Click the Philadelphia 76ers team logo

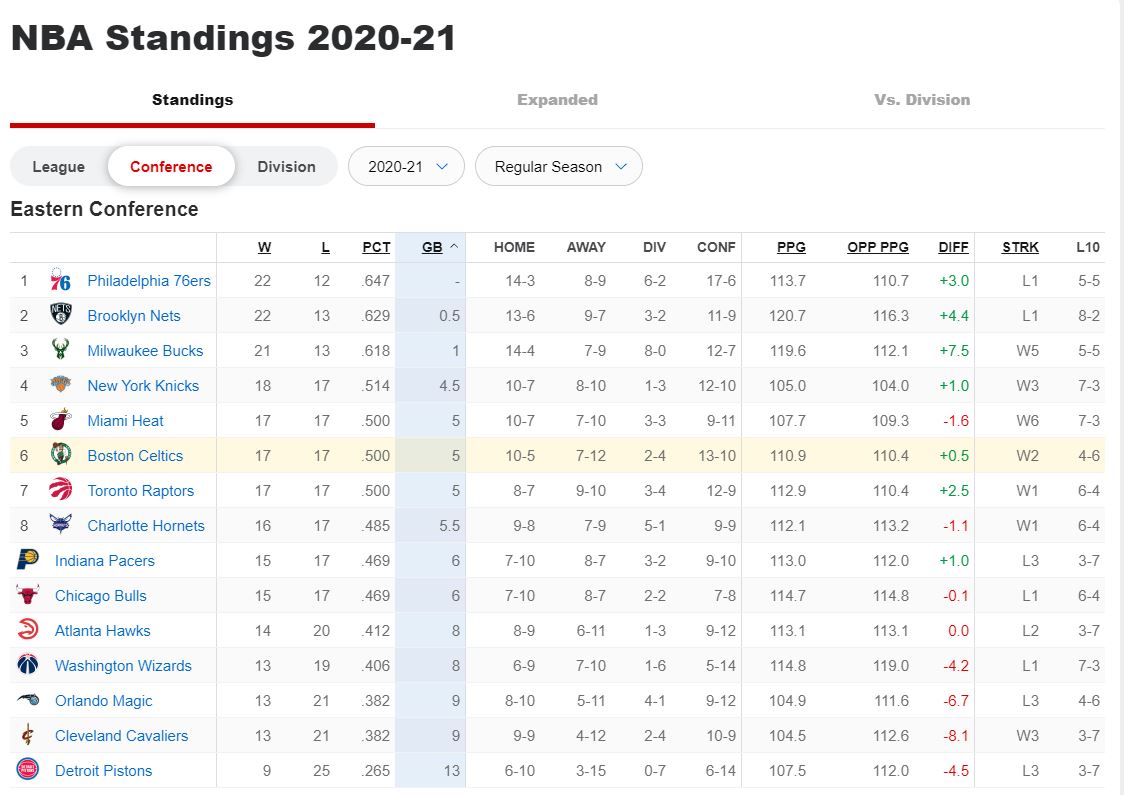pyautogui.click(x=61, y=280)
